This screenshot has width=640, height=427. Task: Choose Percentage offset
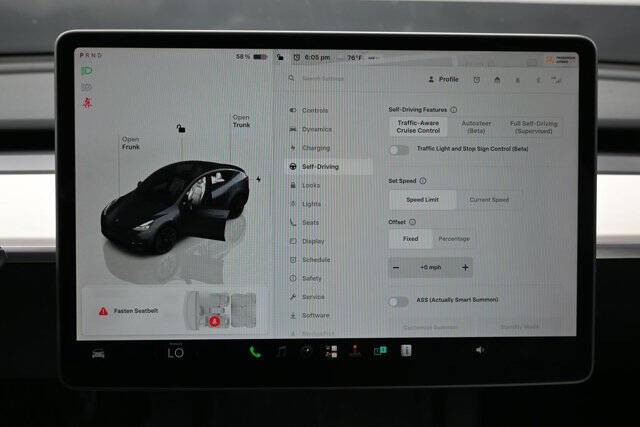454,239
